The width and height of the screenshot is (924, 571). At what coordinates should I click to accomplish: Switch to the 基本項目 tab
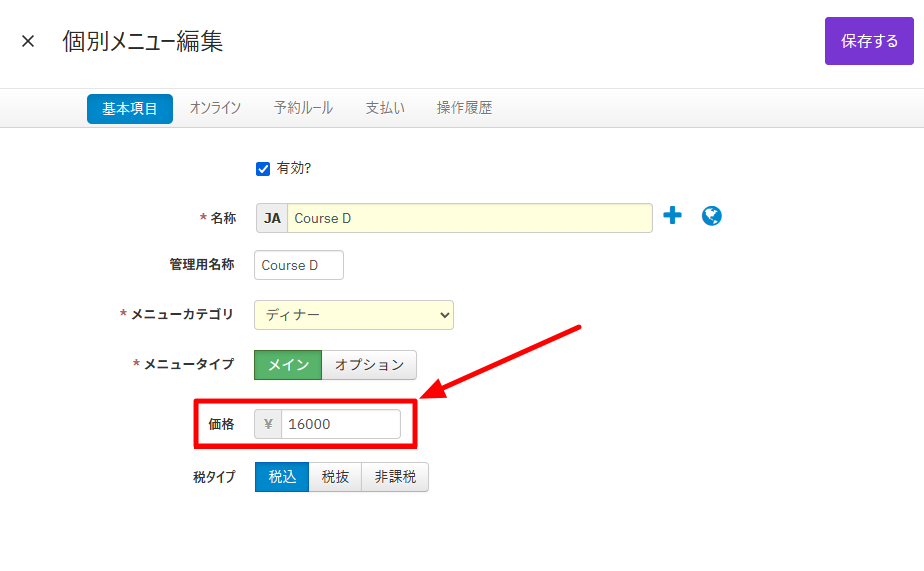click(x=130, y=109)
